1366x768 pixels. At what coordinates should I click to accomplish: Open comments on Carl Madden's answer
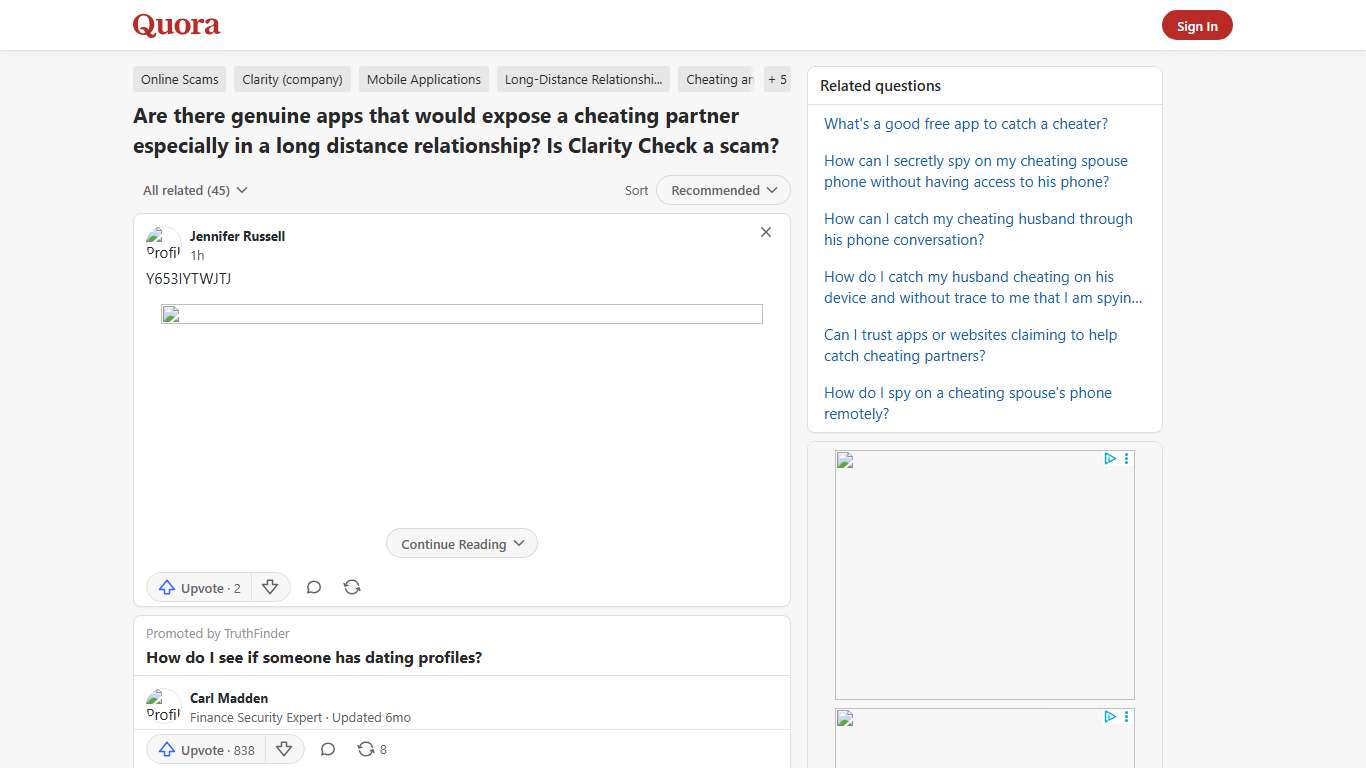point(328,750)
